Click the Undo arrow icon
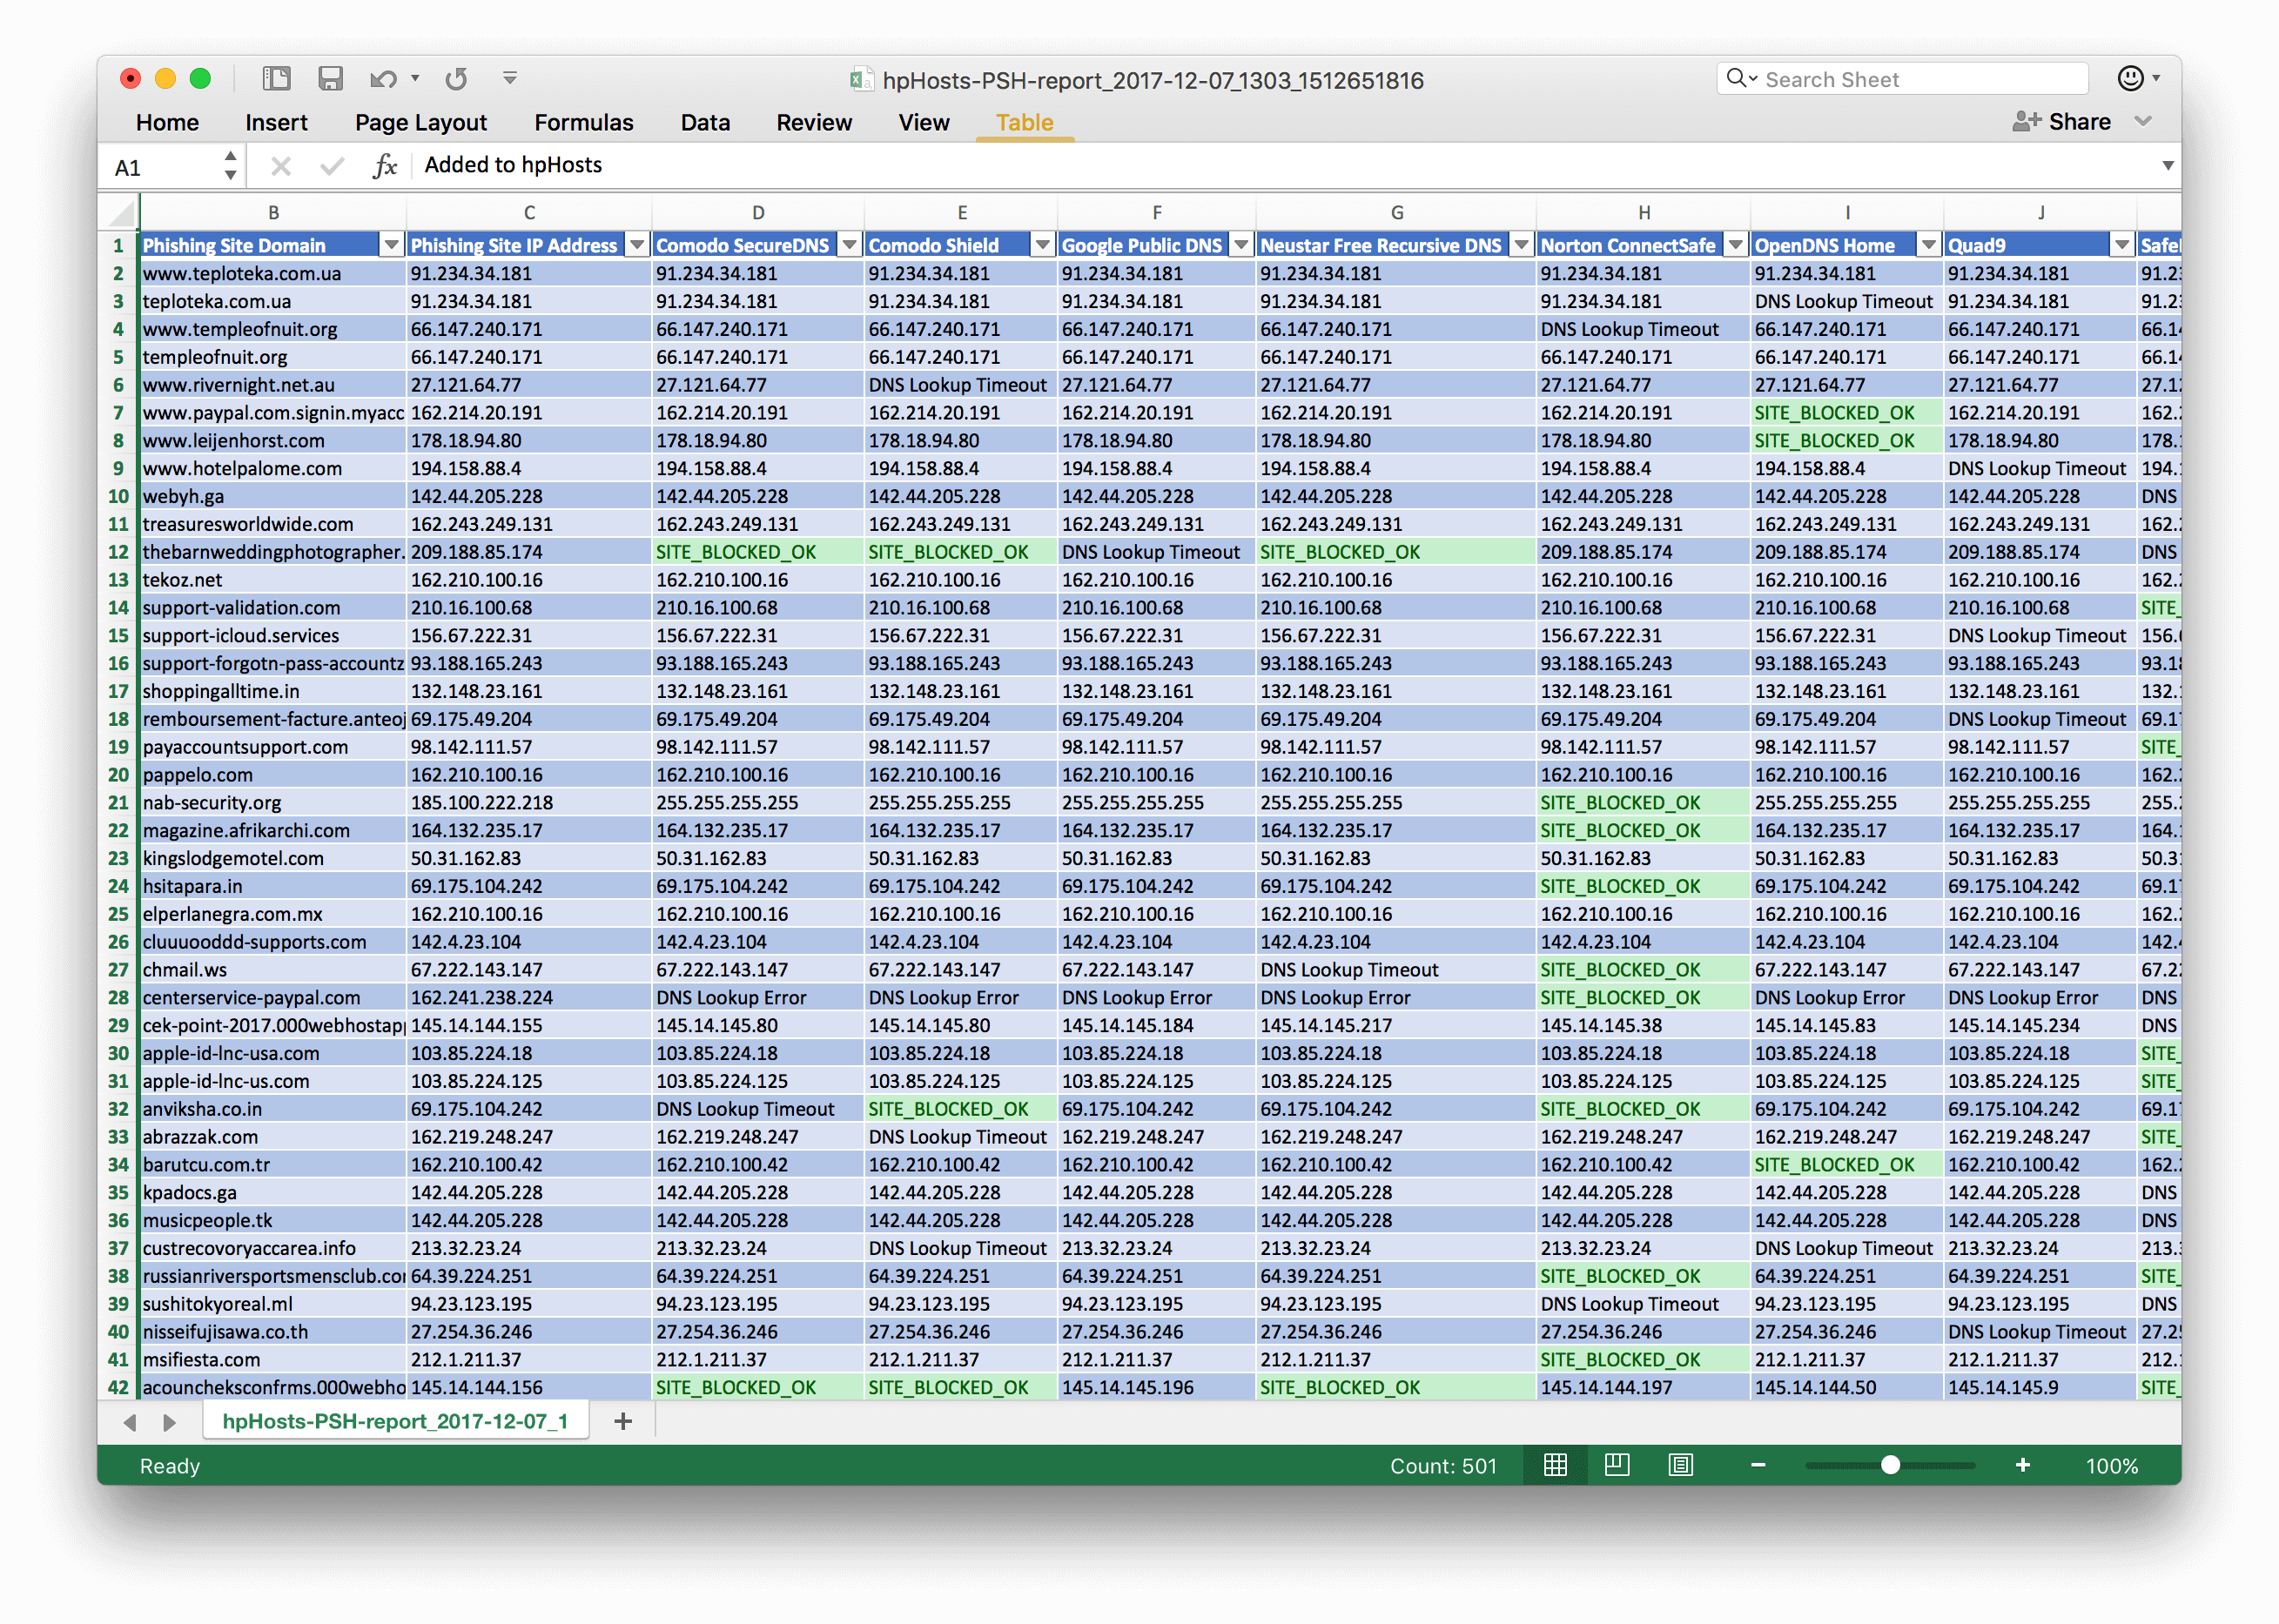 tap(383, 79)
